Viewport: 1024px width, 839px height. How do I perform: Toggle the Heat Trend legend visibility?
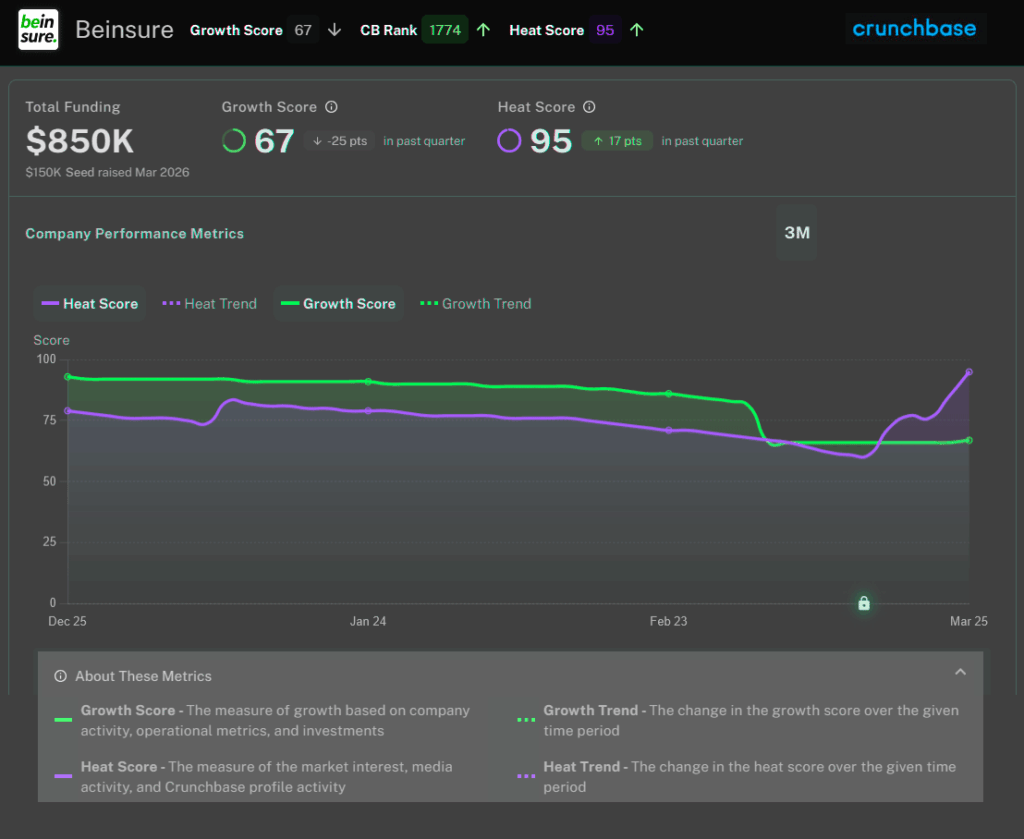(x=209, y=303)
